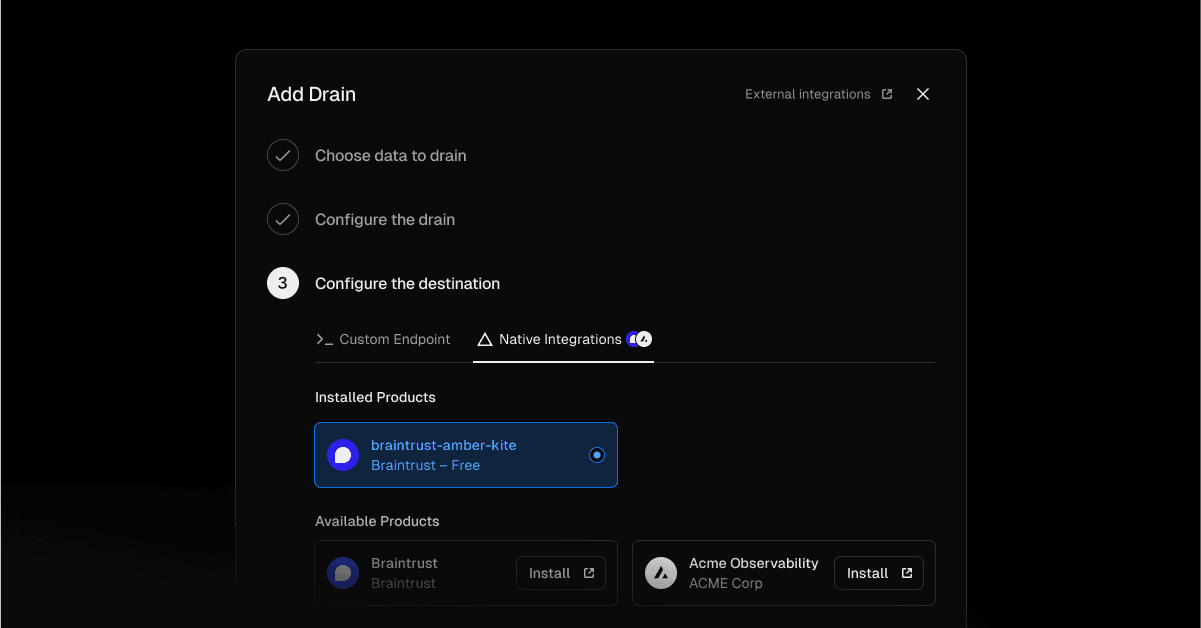The height and width of the screenshot is (628, 1201).
Task: Click the Braintrust logo under Available Products
Action: coord(343,573)
